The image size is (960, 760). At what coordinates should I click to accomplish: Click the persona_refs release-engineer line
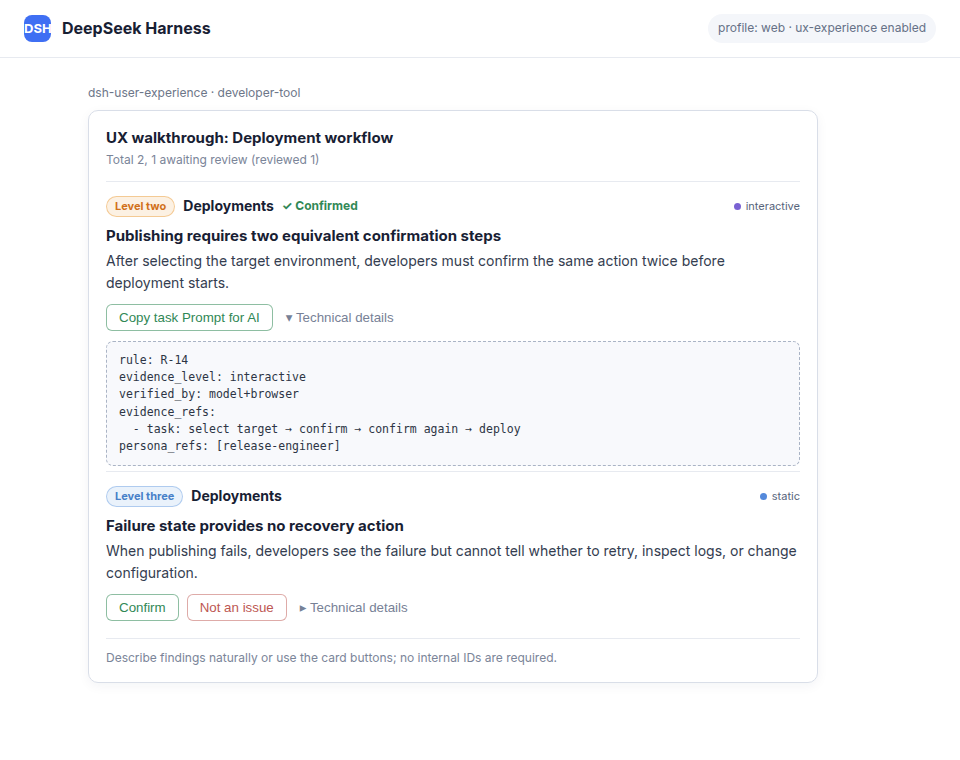pyautogui.click(x=230, y=446)
